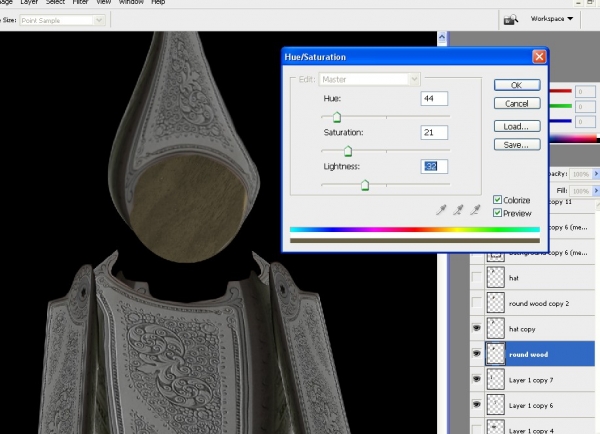This screenshot has width=600, height=434.
Task: Click the Layer 1 copy 7 thumbnail
Action: click(x=496, y=379)
